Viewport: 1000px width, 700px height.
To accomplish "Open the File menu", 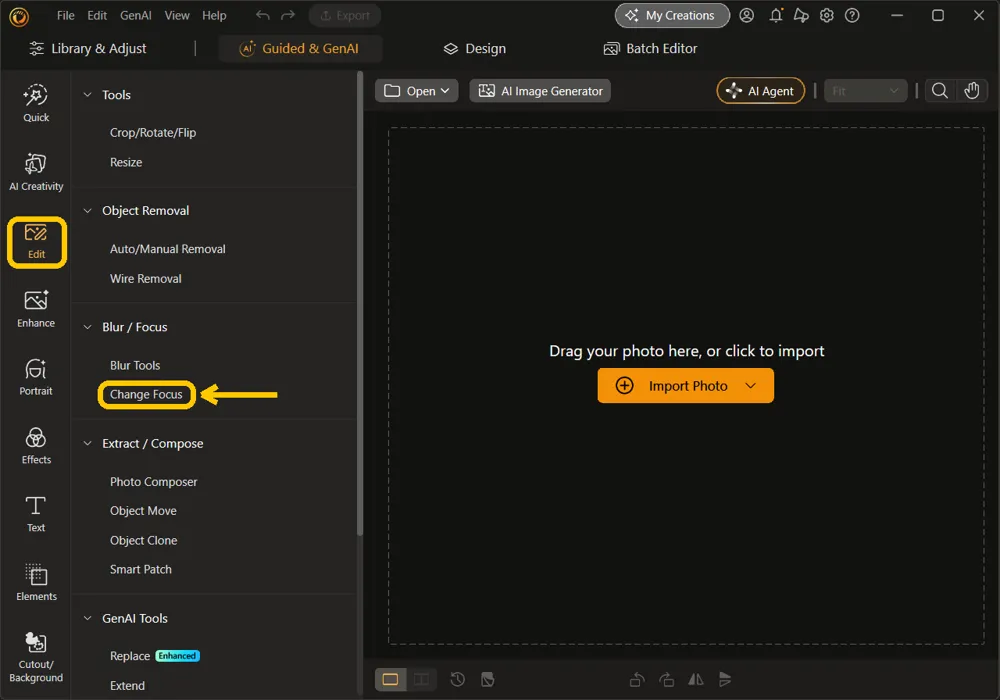I will coord(66,15).
